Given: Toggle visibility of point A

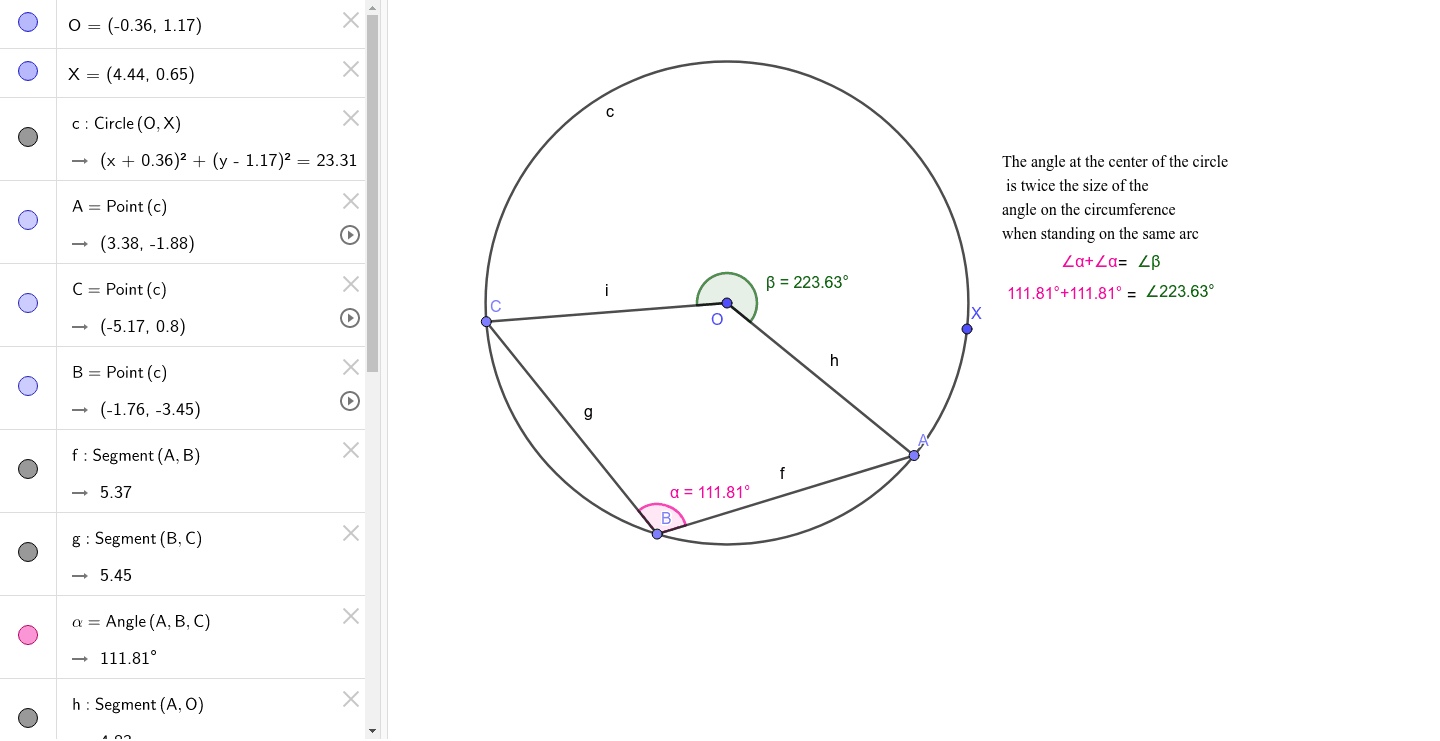Looking at the screenshot, I should coord(28,220).
